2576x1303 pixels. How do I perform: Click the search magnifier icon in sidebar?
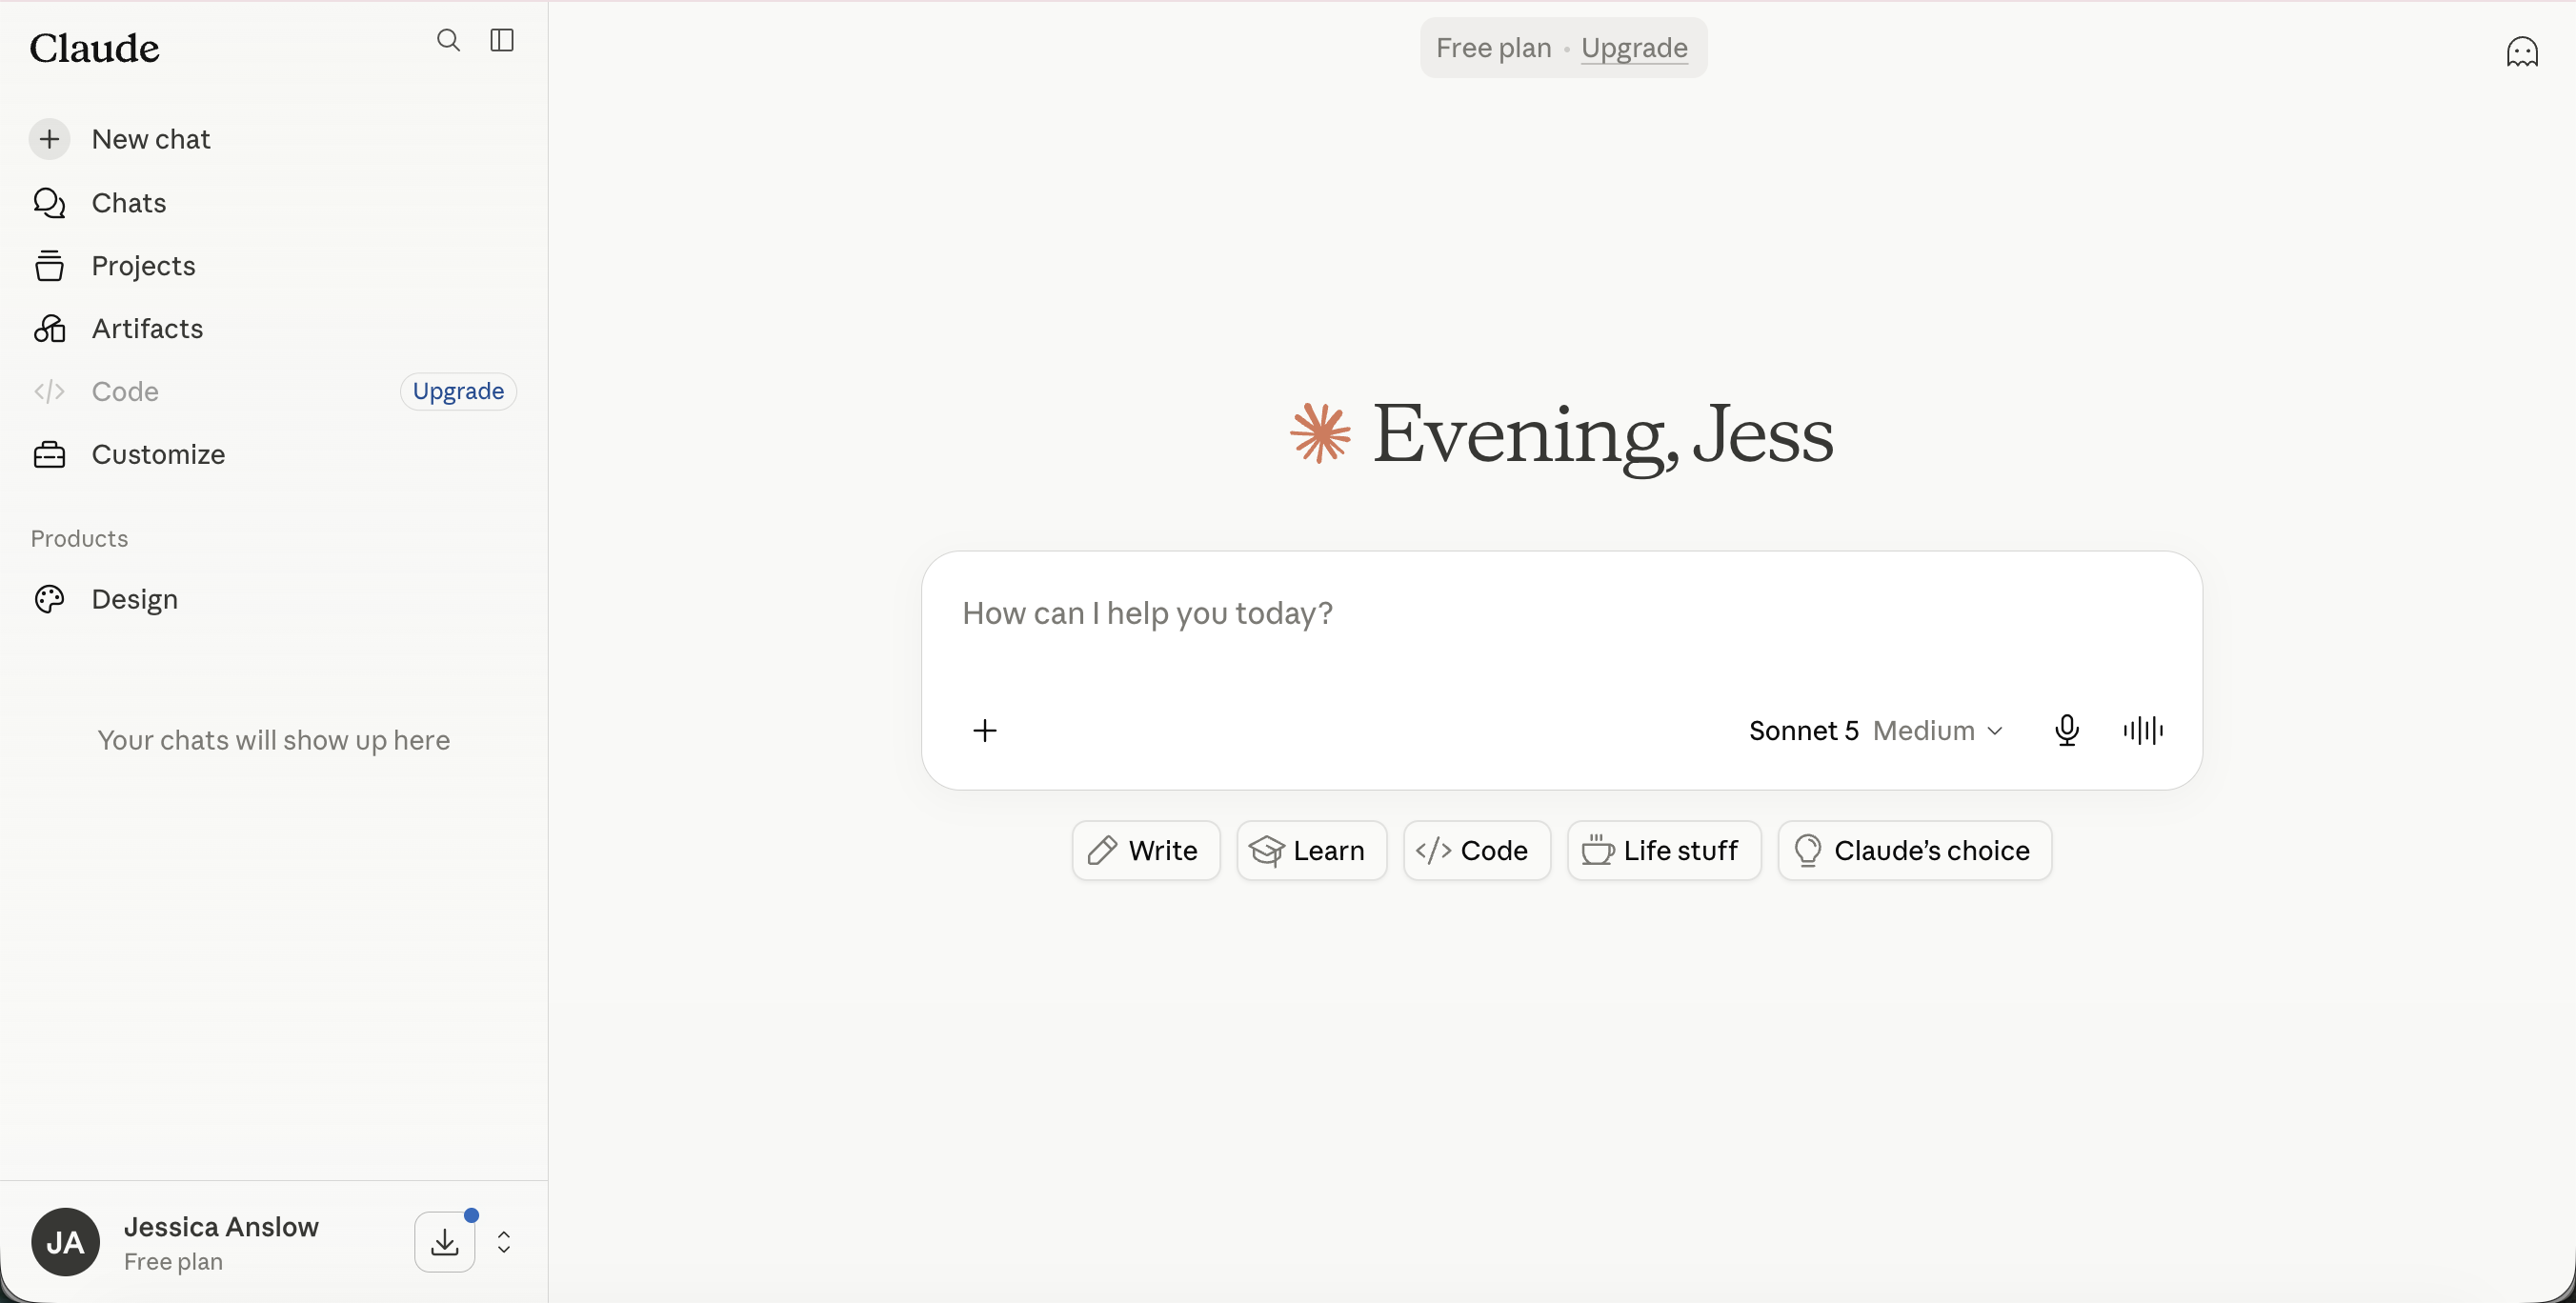[448, 40]
